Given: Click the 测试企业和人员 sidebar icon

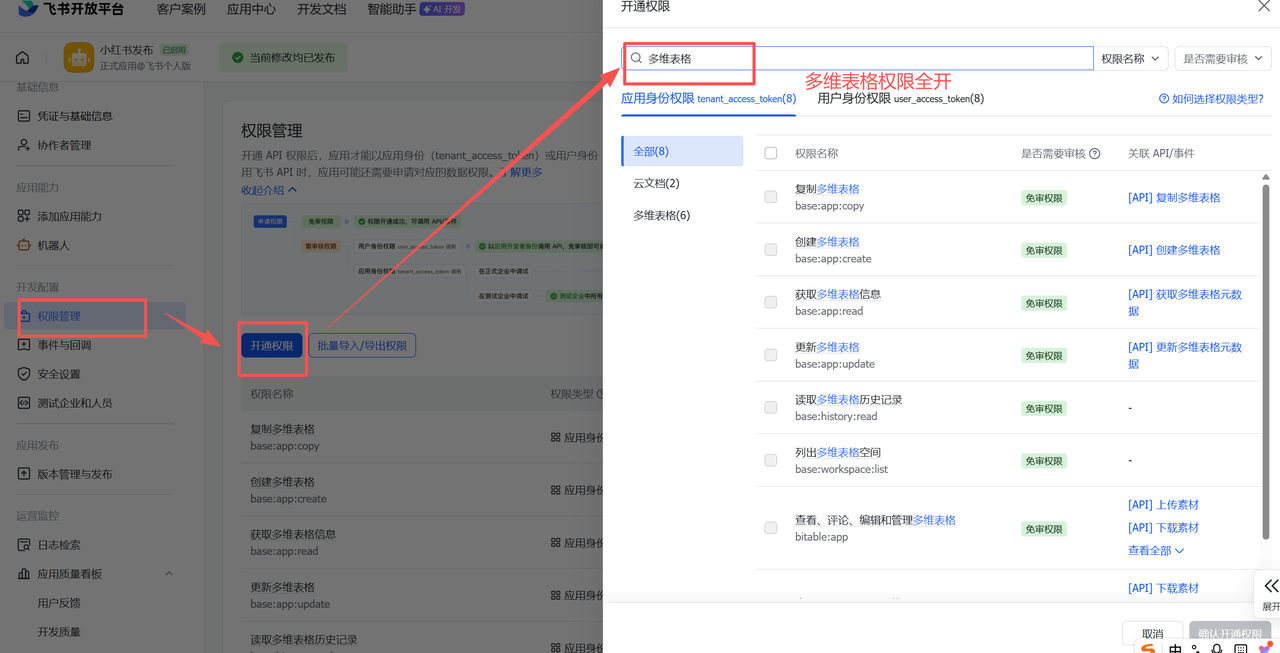Looking at the screenshot, I should 24,403.
